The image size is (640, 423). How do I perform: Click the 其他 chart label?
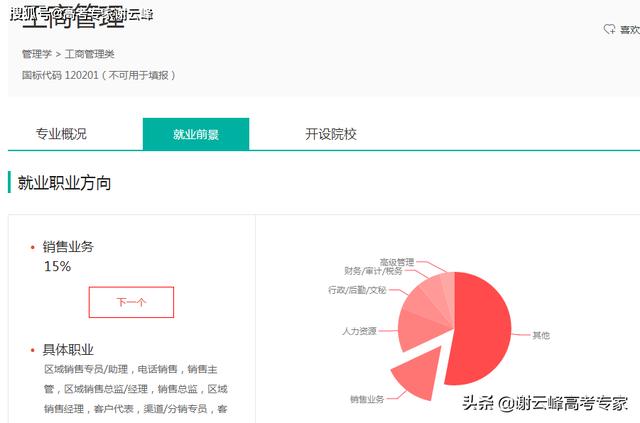click(541, 335)
